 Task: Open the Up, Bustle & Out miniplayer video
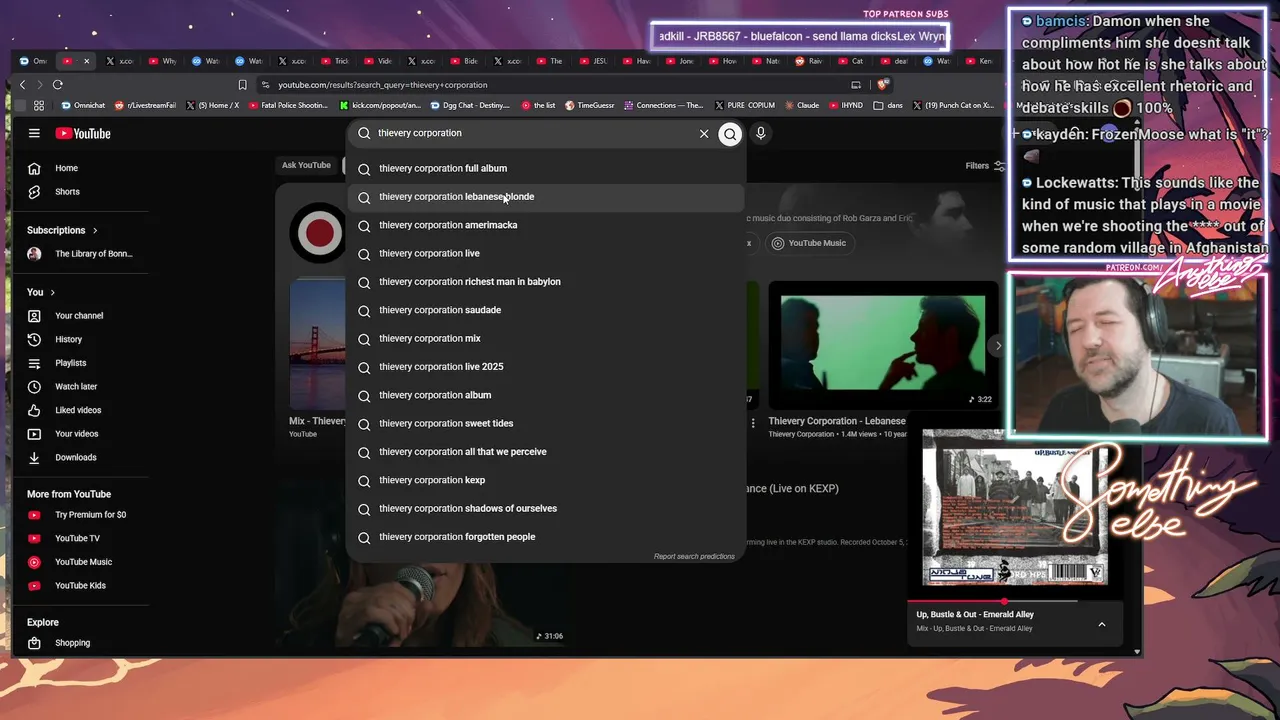click(1015, 508)
